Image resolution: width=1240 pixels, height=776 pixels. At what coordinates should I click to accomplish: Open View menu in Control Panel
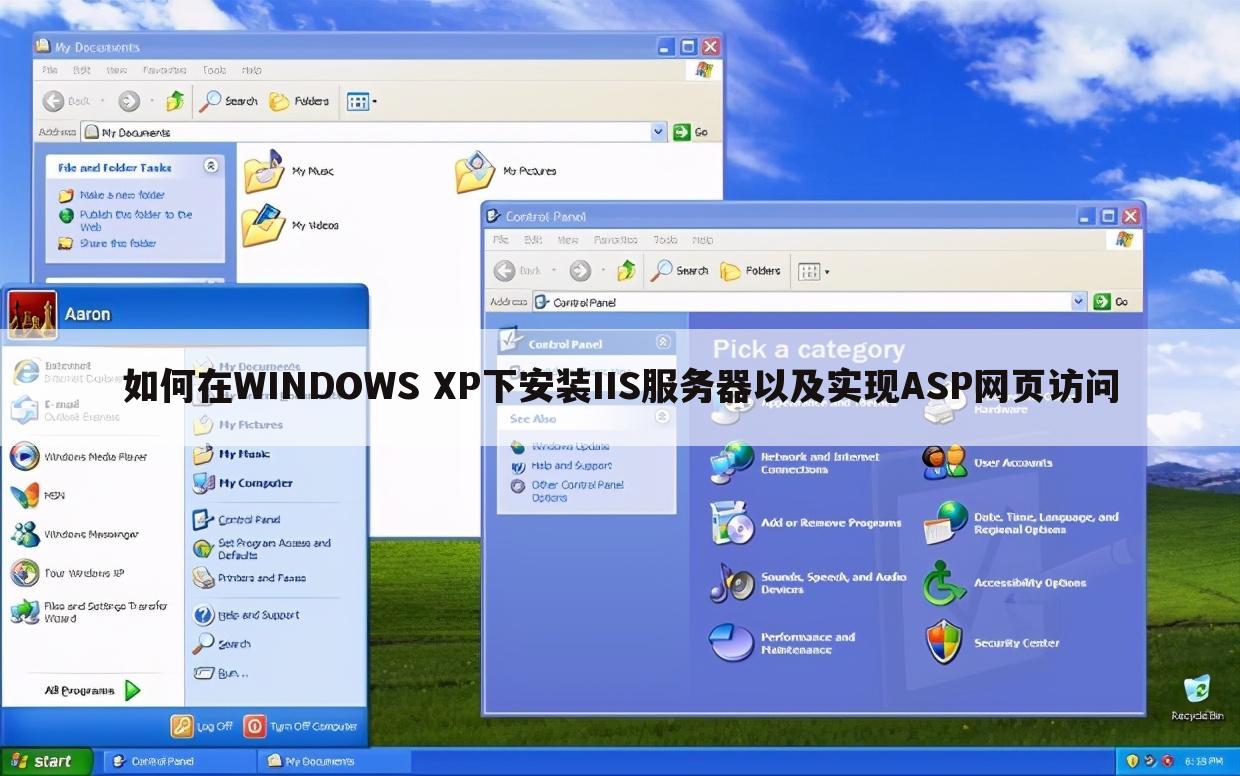click(568, 240)
